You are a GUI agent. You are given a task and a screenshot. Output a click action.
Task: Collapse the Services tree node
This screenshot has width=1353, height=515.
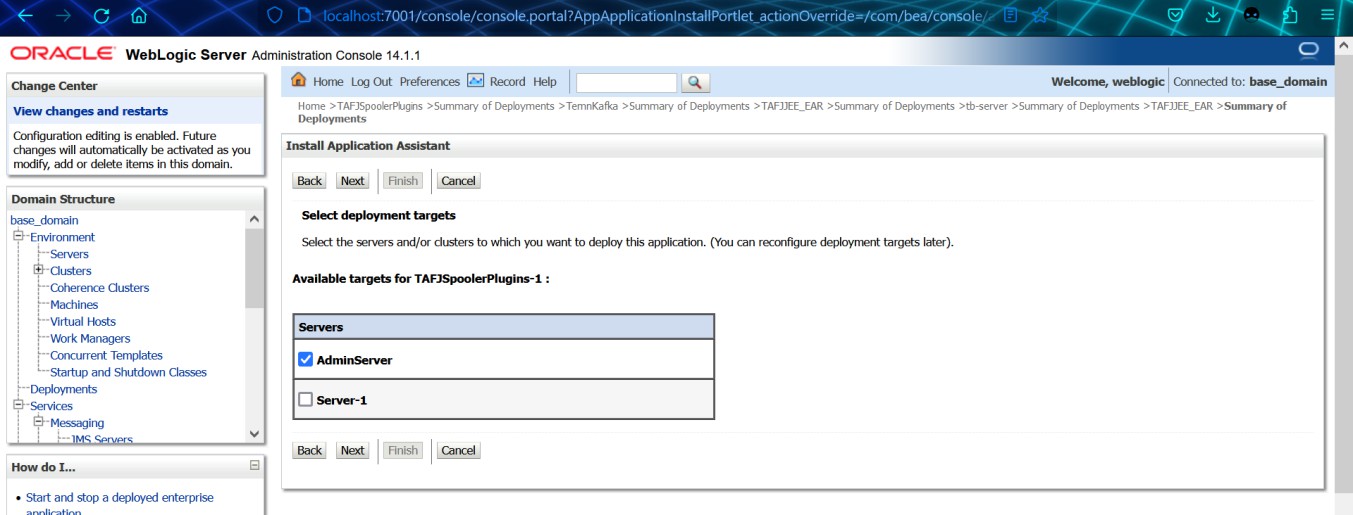[18, 406]
